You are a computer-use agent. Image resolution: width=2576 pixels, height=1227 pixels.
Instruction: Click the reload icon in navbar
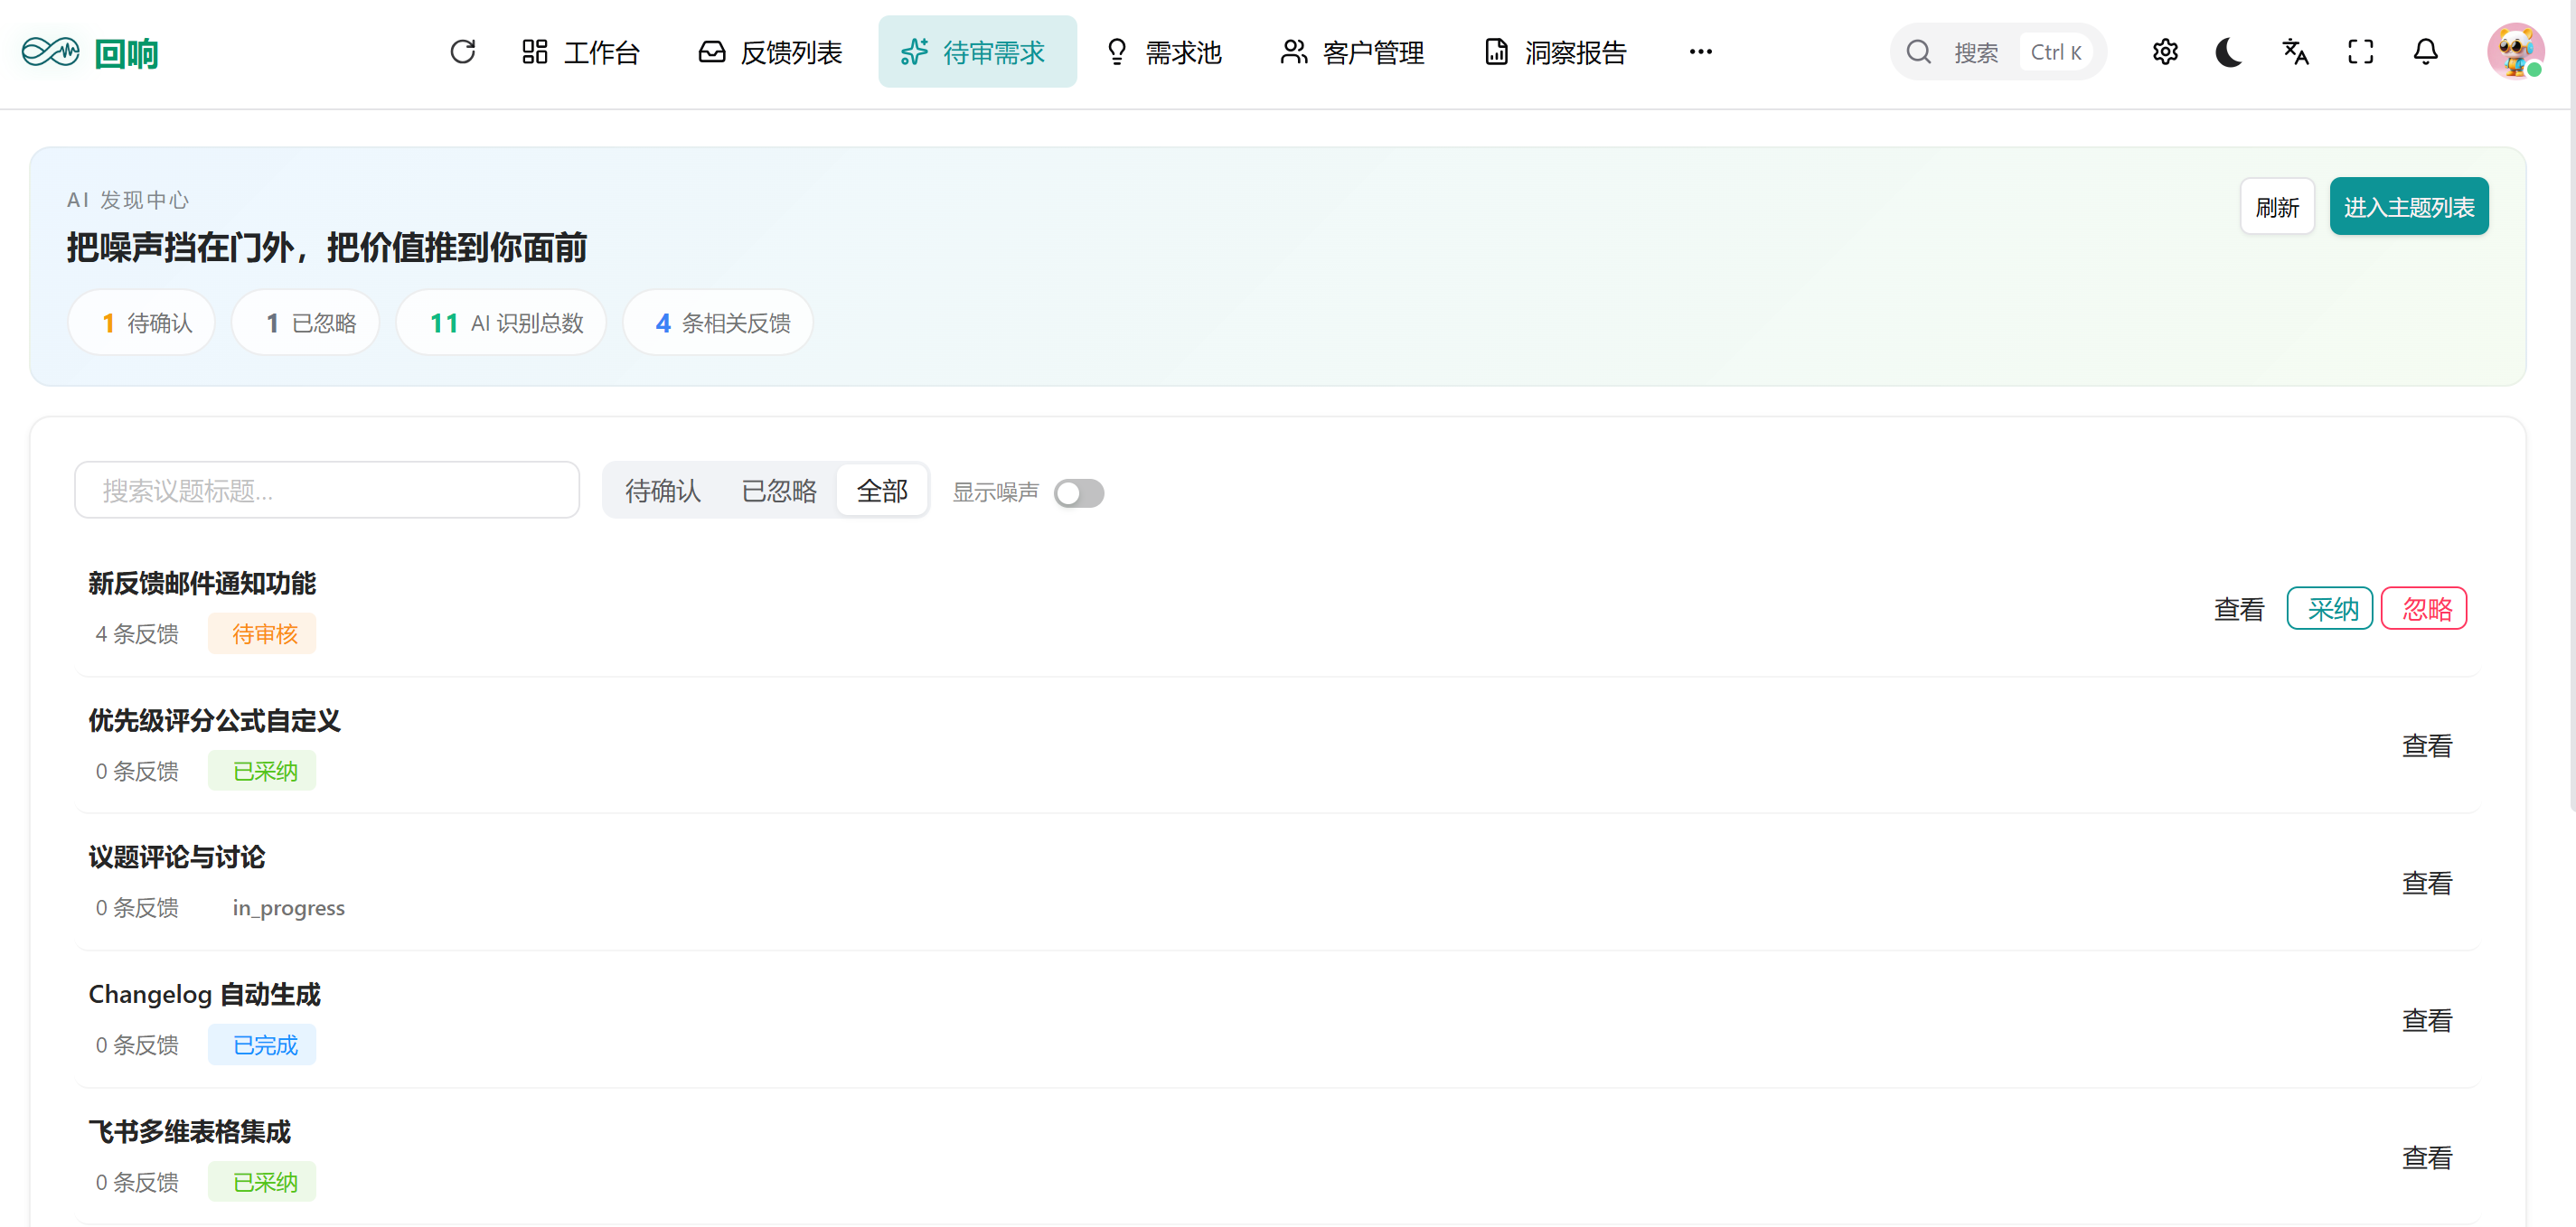click(462, 52)
